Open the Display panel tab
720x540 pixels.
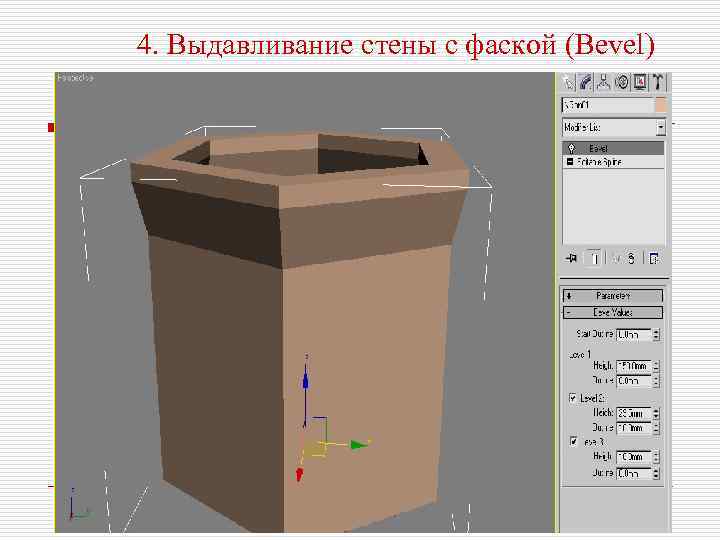[x=640, y=83]
